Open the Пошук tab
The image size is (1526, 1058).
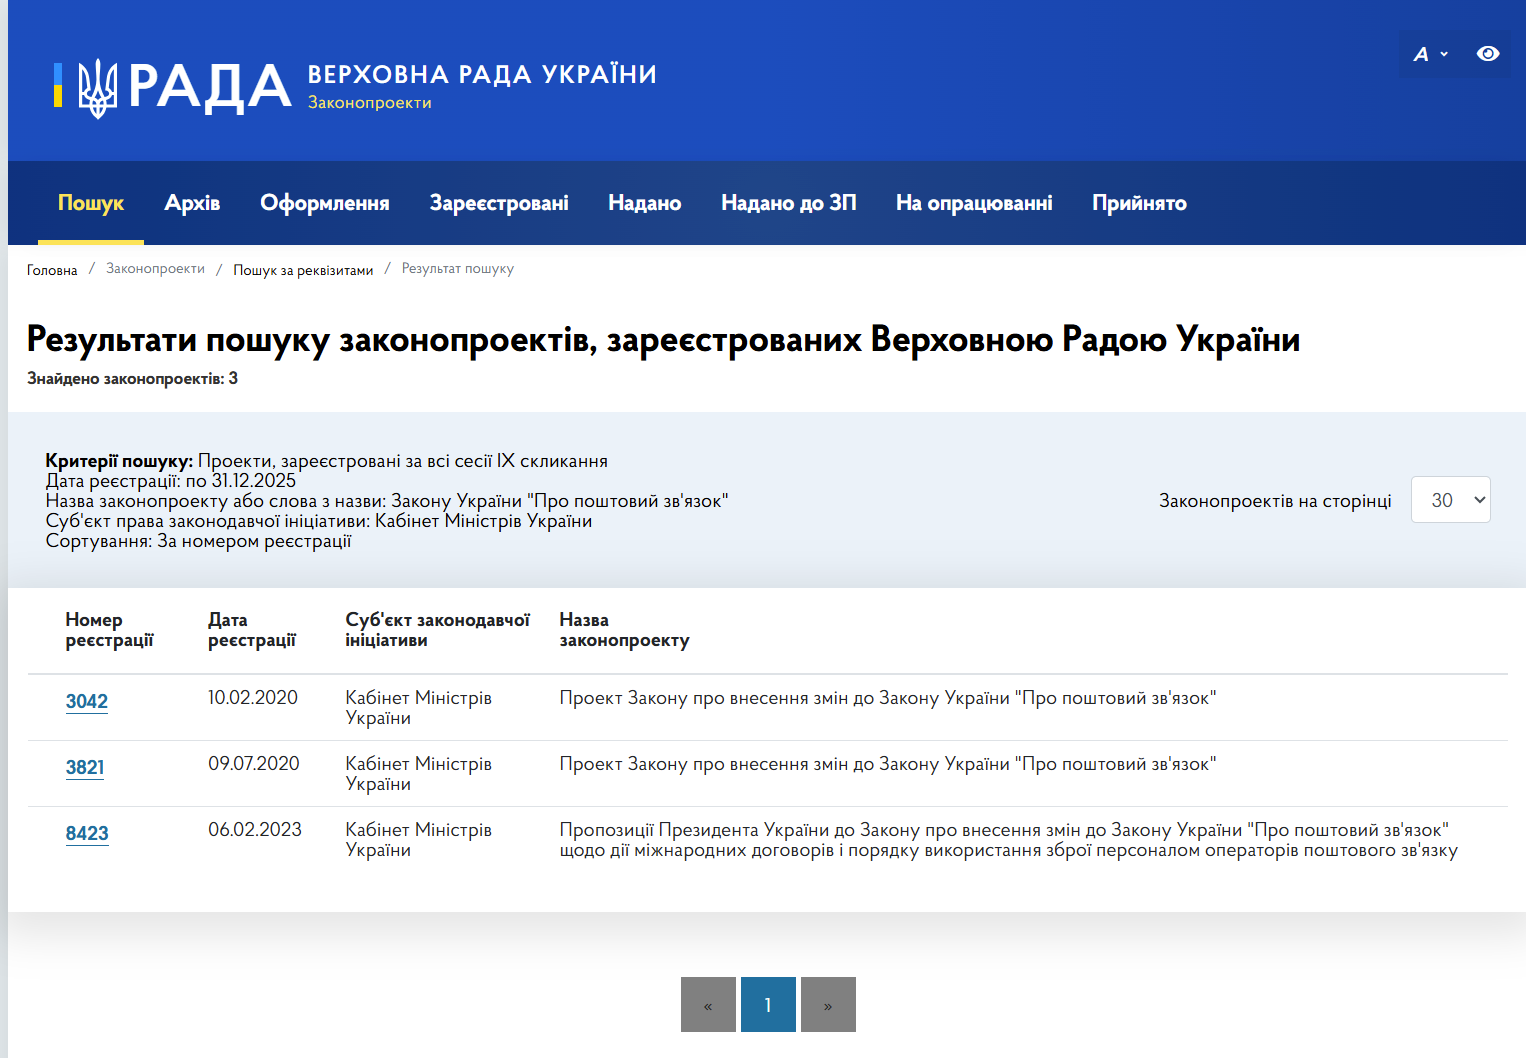point(91,203)
